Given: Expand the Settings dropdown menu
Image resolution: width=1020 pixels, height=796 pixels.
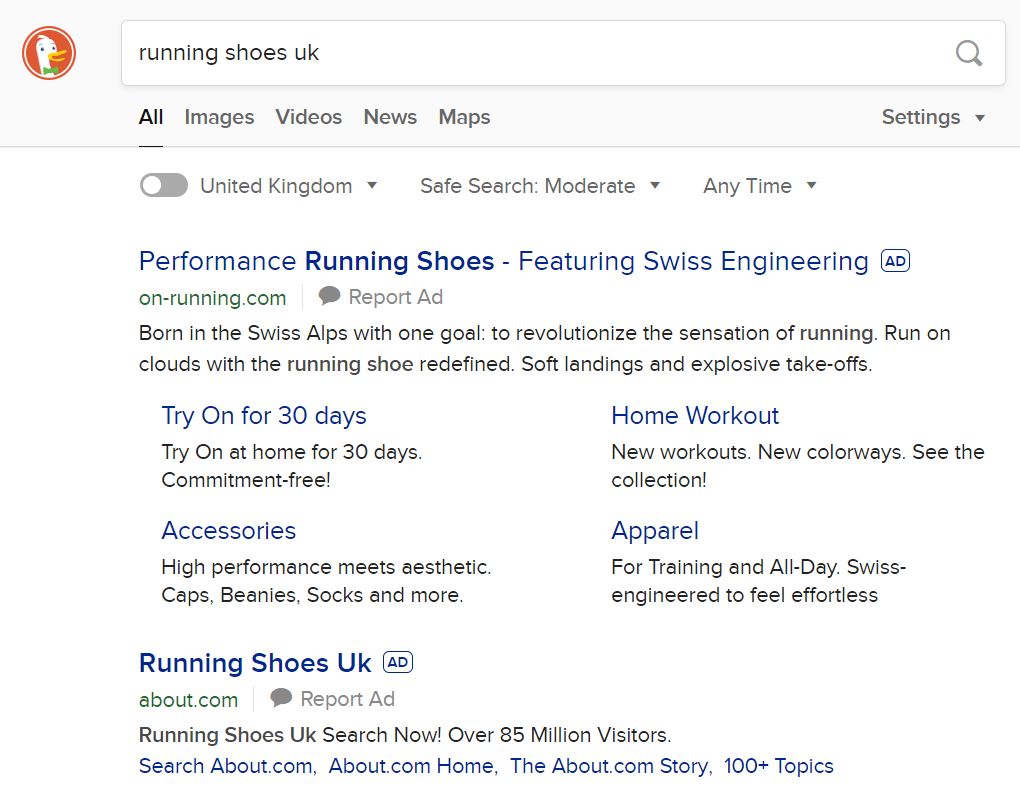Looking at the screenshot, I should click(x=933, y=117).
